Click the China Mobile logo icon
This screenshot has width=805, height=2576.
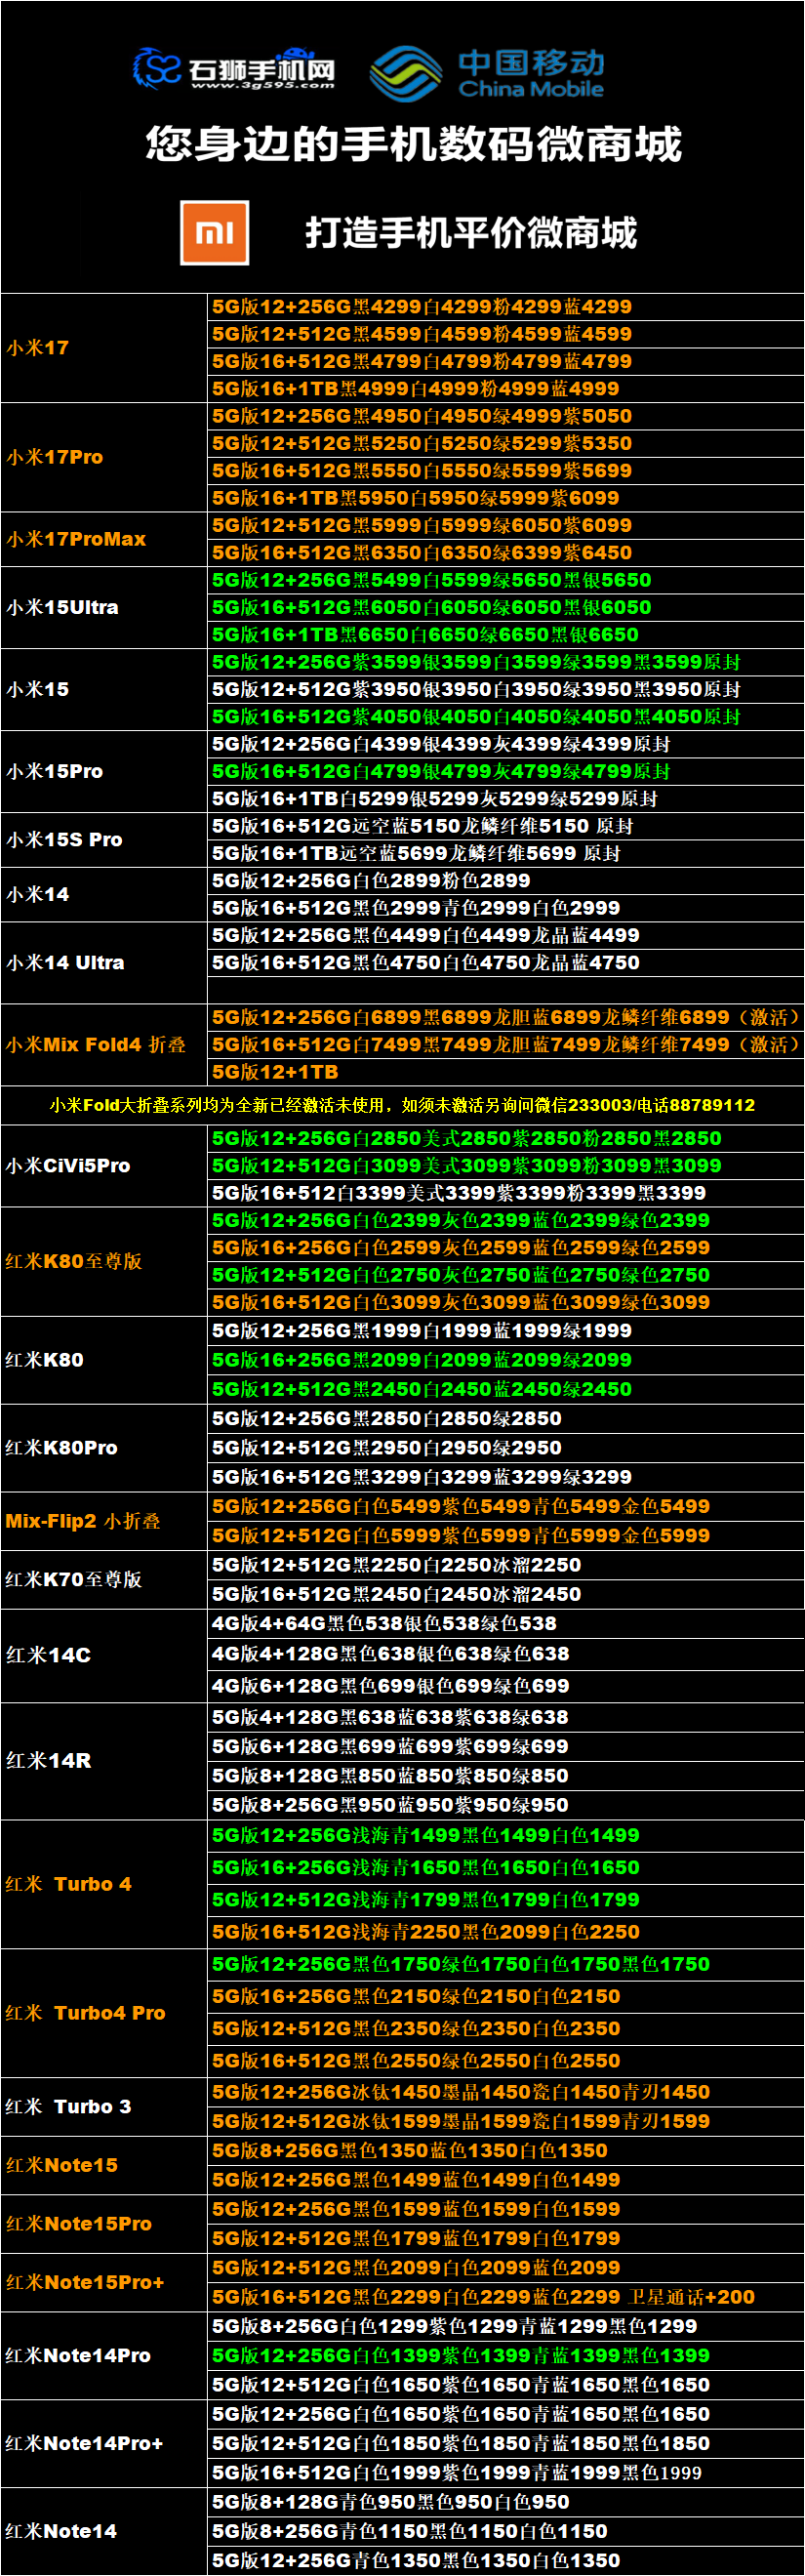click(405, 73)
